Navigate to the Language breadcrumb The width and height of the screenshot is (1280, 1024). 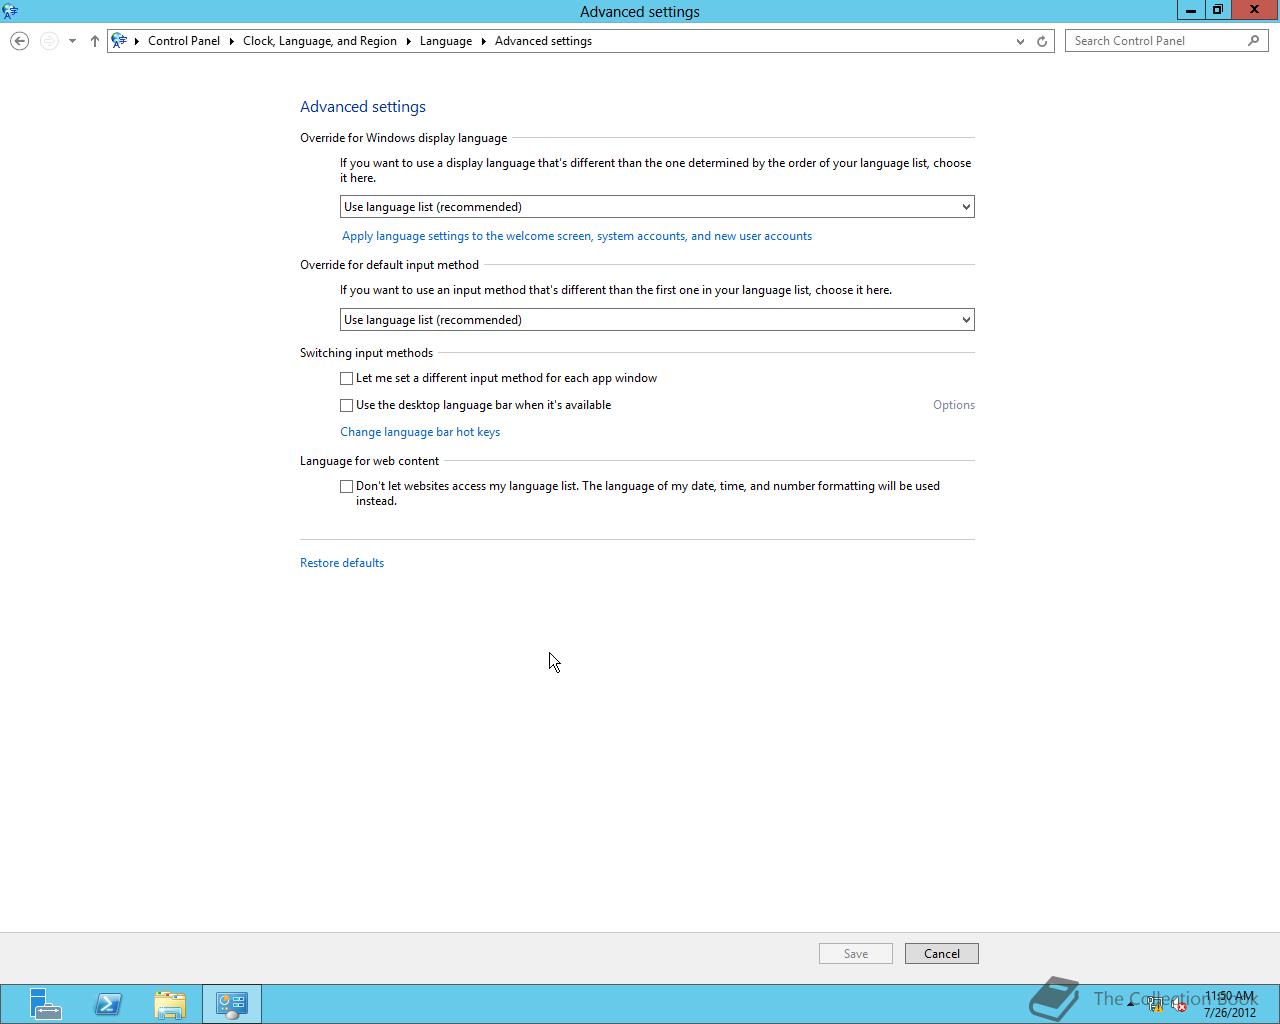point(446,41)
